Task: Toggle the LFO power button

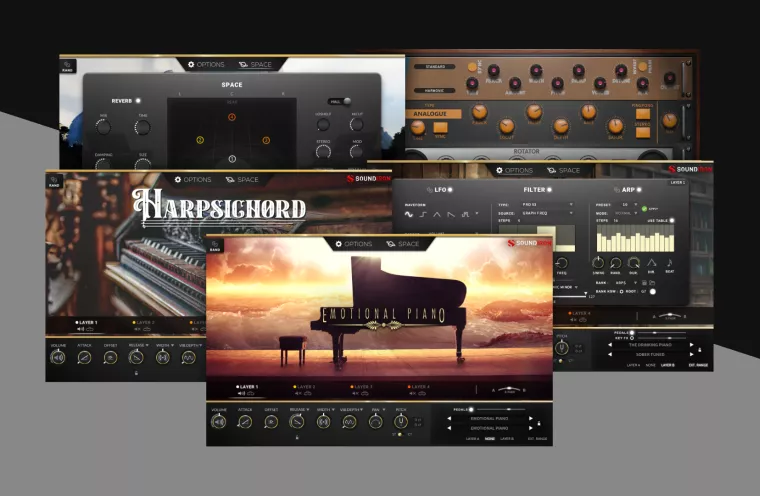Action: (x=450, y=190)
